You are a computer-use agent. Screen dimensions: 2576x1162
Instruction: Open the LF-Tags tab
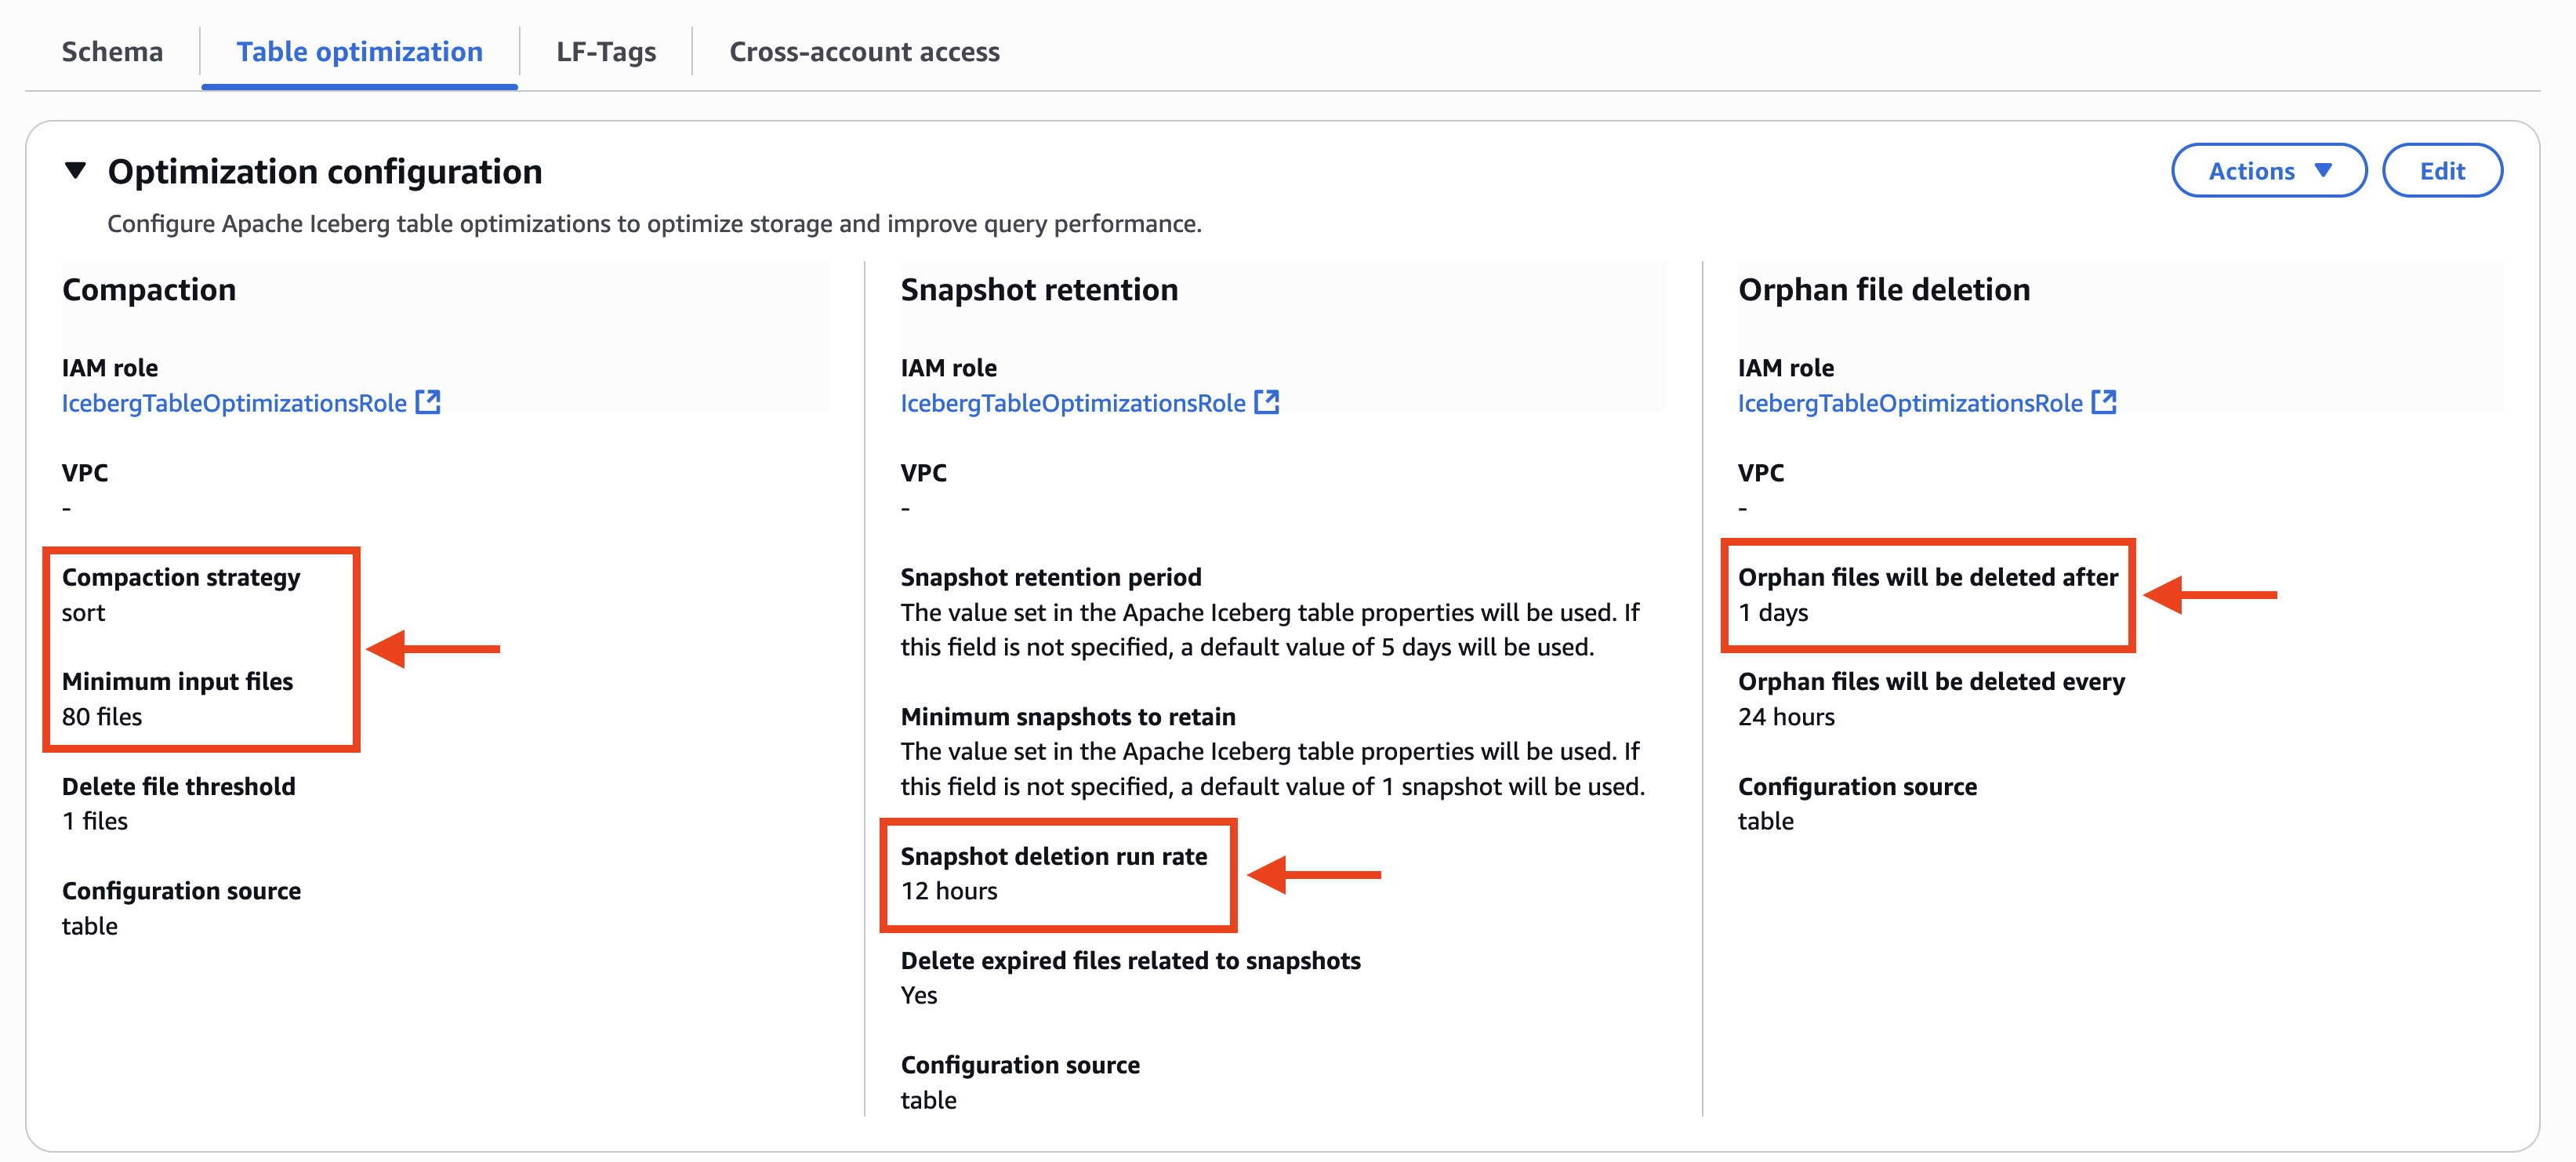[606, 51]
